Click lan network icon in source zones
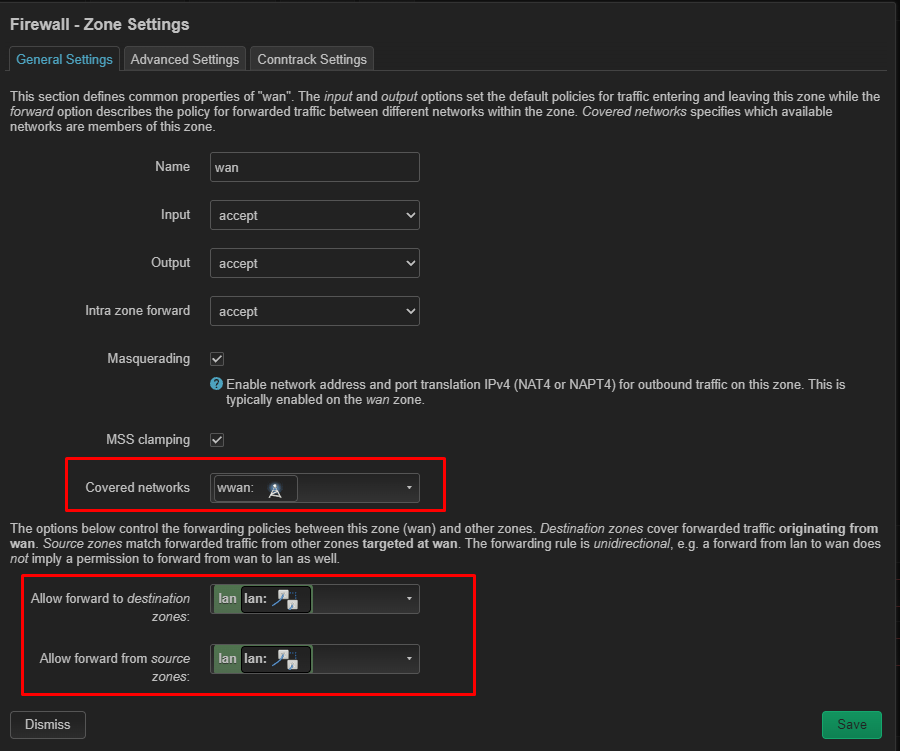 [x=285, y=659]
